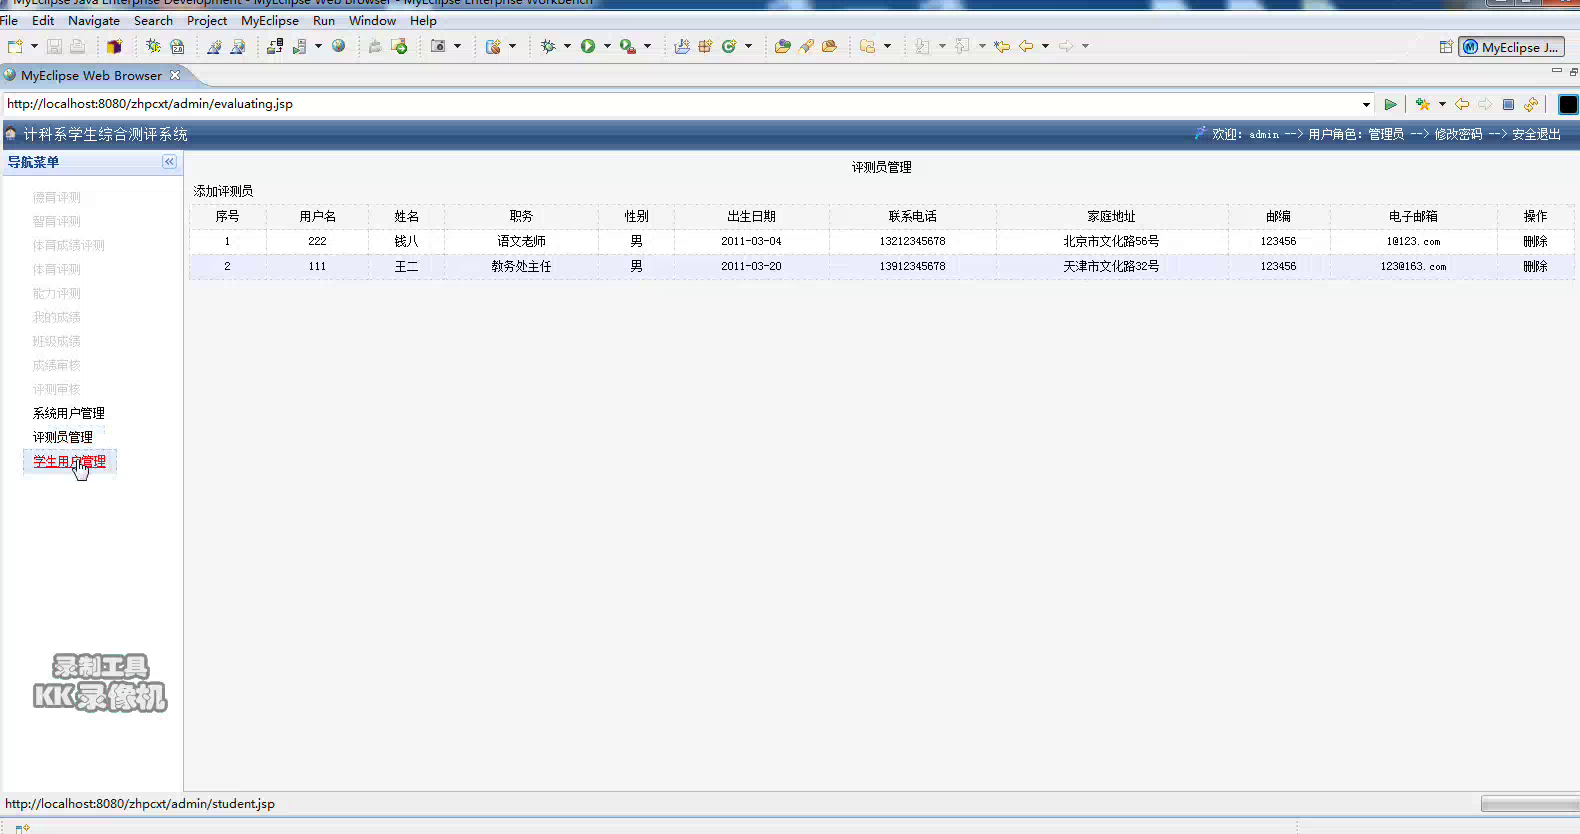
Task: Open the favorites star dropdown arrow
Action: click(x=1442, y=104)
